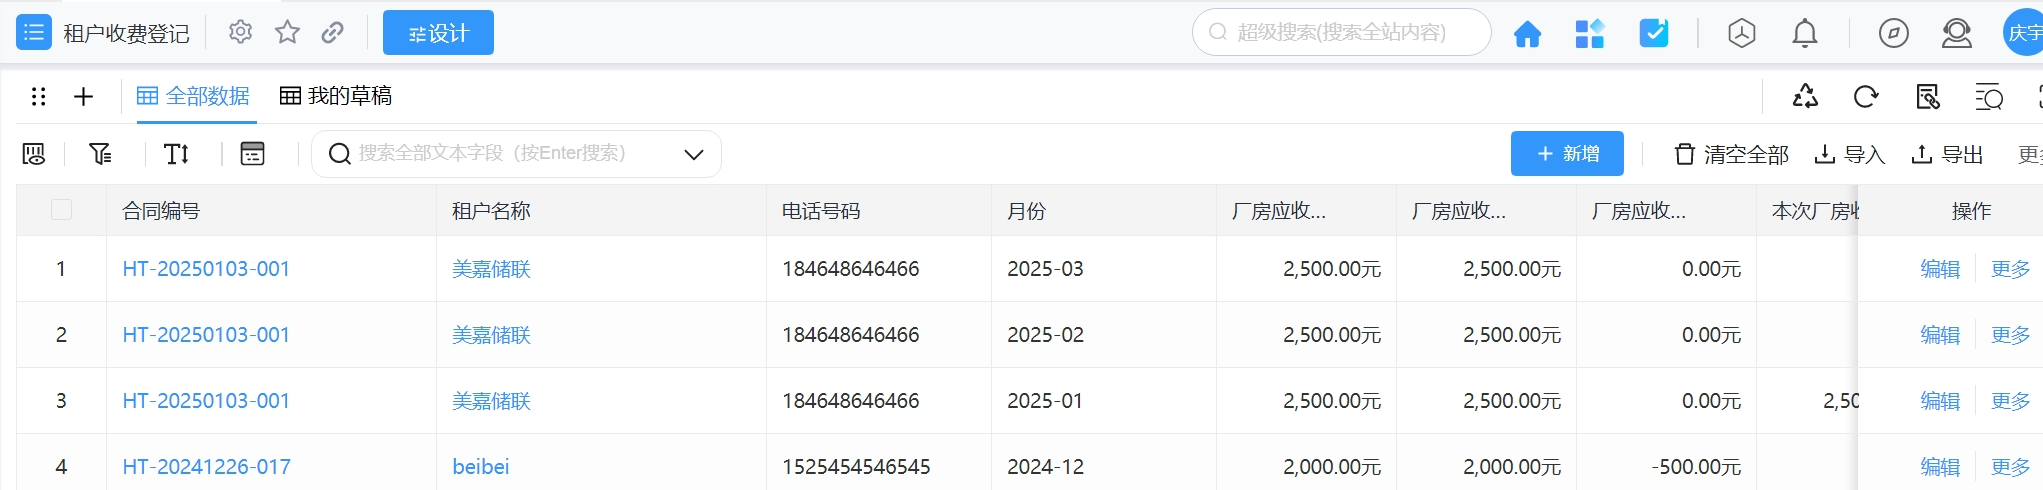Open the recycle bin icon
Screen dimensions: 2043x490
point(1805,96)
